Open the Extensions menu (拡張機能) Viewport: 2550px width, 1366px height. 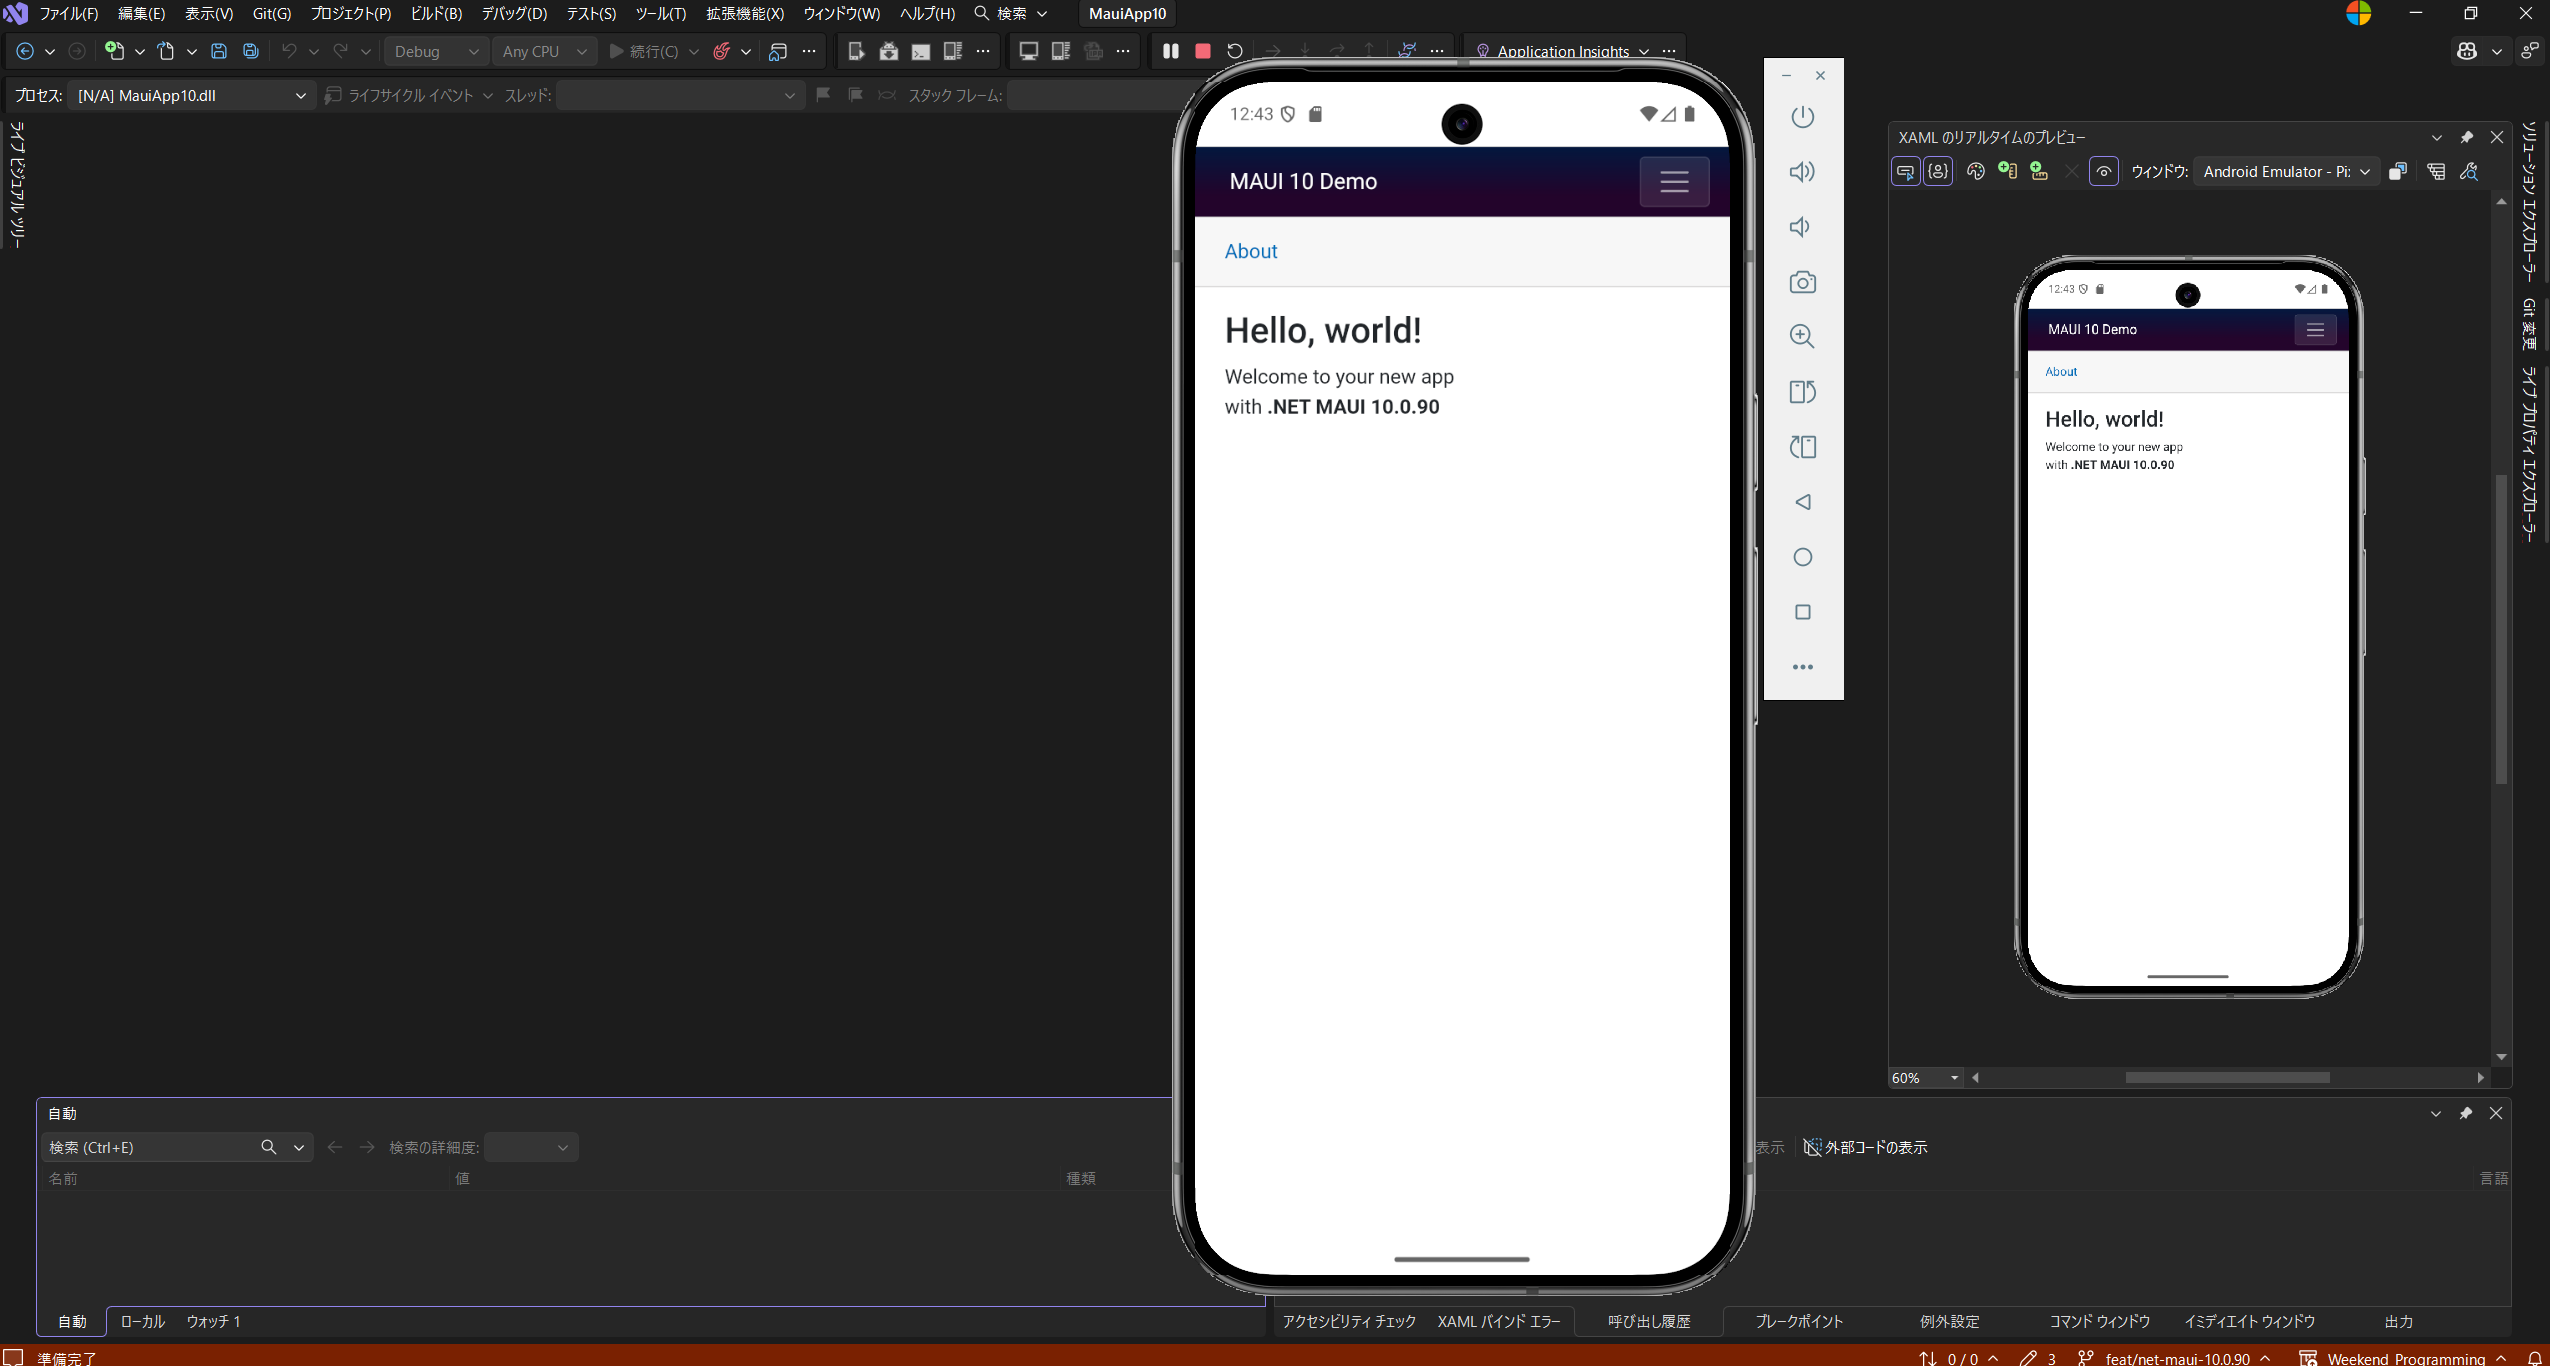click(745, 13)
